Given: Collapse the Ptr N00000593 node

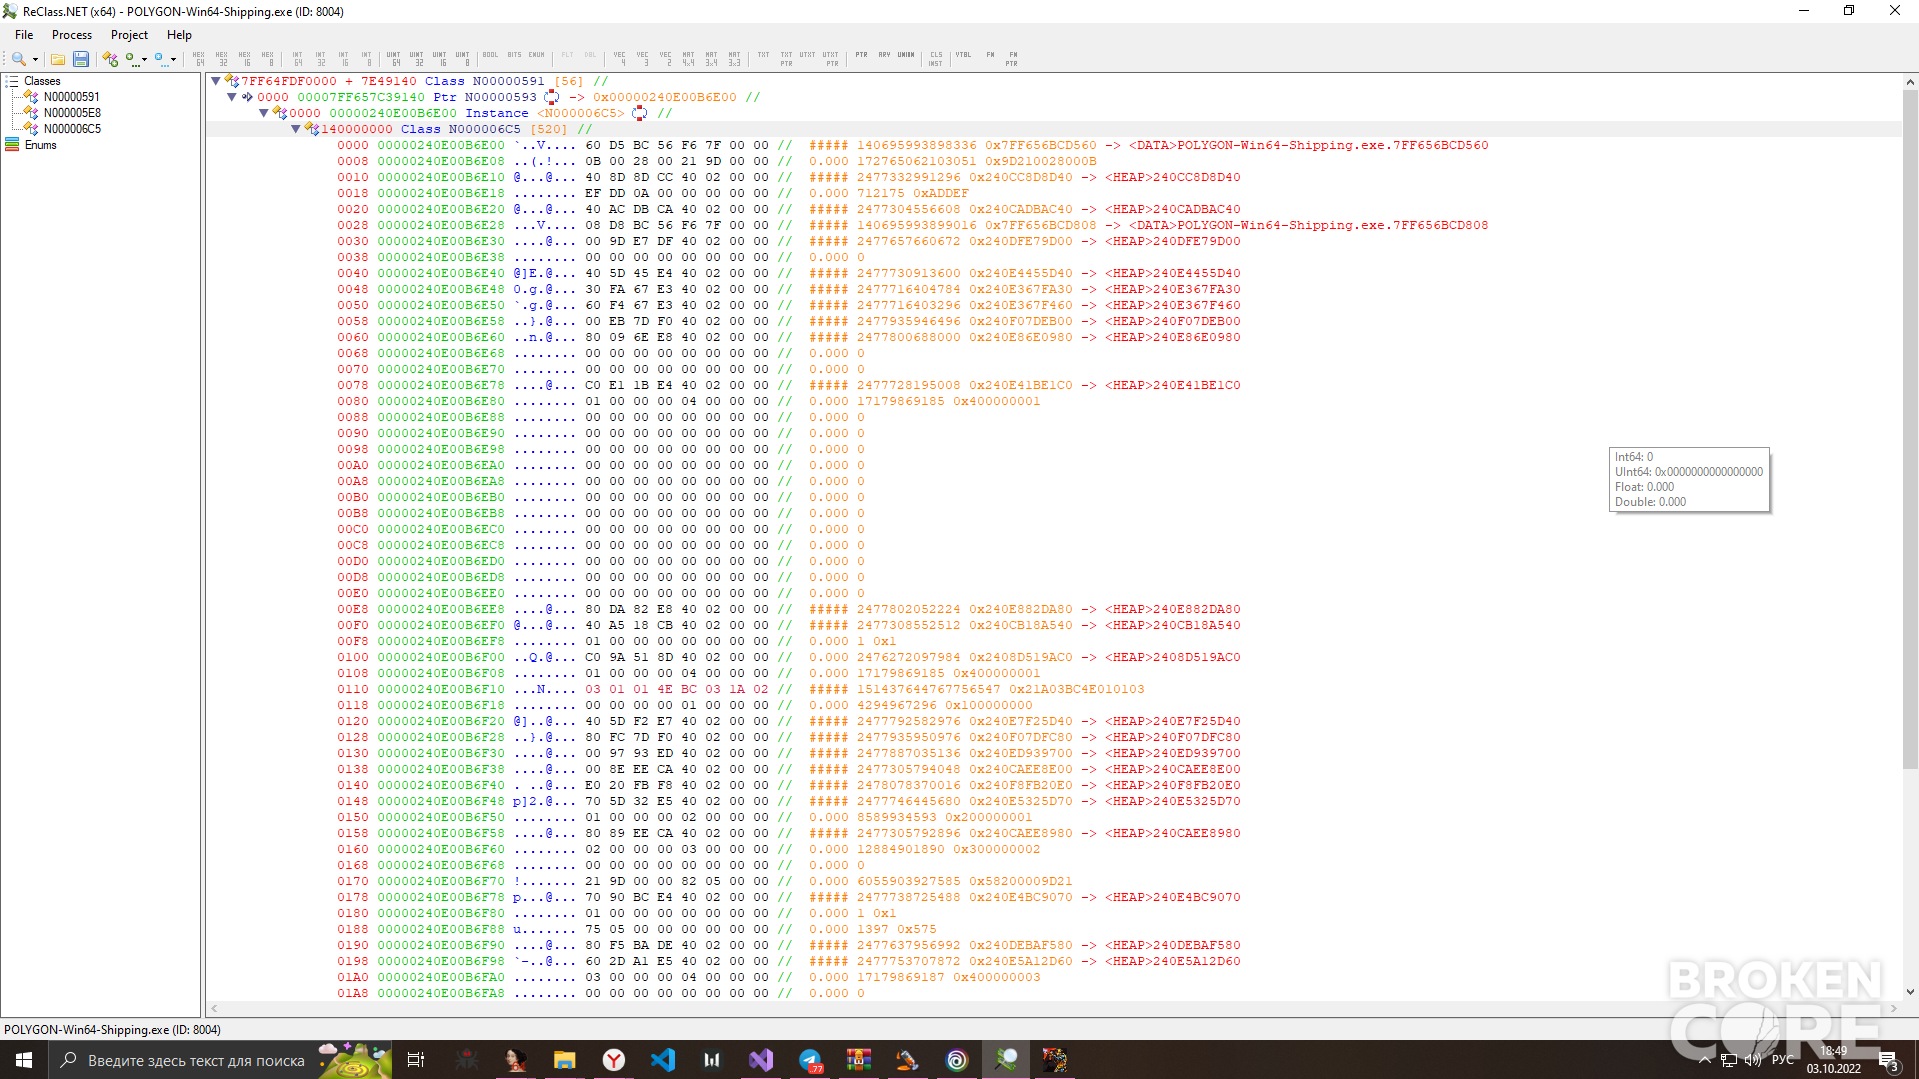Looking at the screenshot, I should tap(232, 97).
